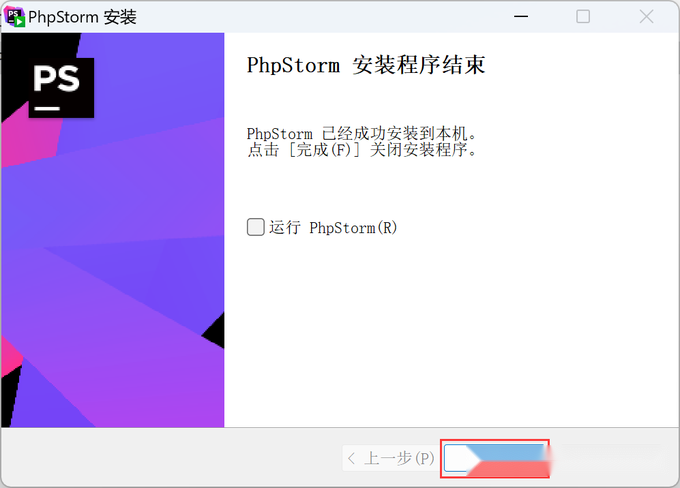
Task: Click the heading PhpStorm 安装程序结束
Action: tap(366, 66)
